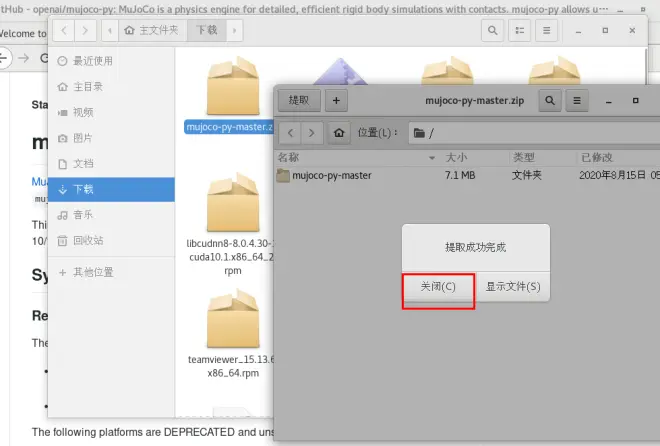Open 最近使用 in sidebar
This screenshot has width=660, height=446.
click(112, 61)
